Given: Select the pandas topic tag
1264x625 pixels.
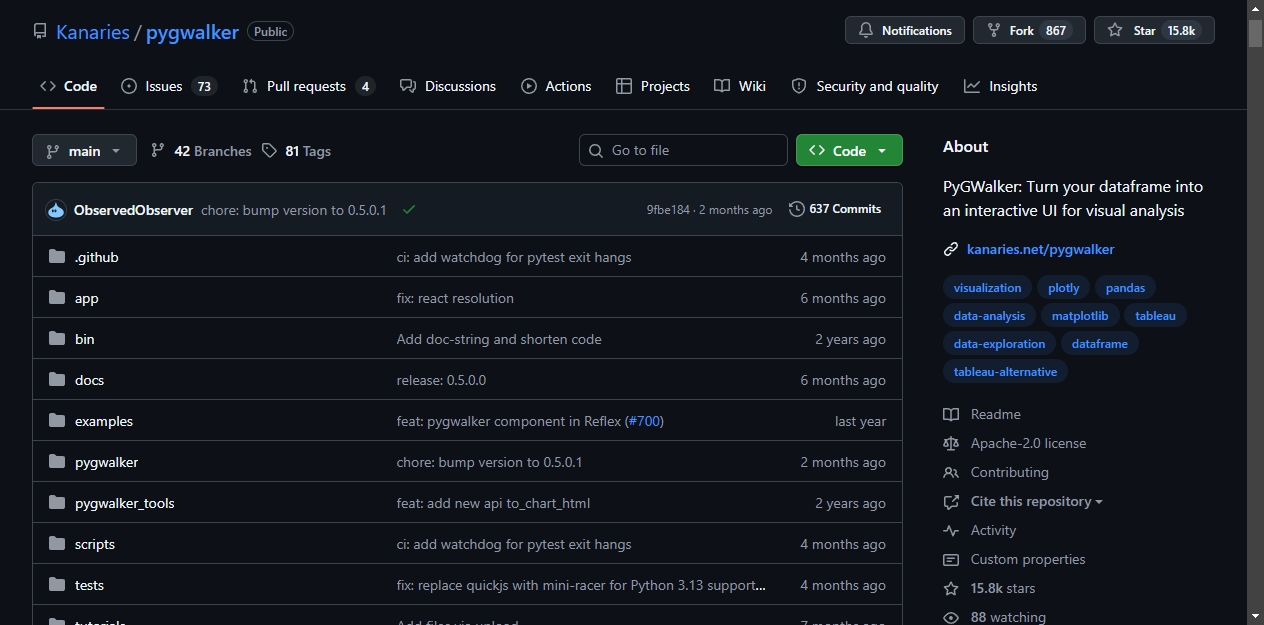Looking at the screenshot, I should (x=1125, y=288).
